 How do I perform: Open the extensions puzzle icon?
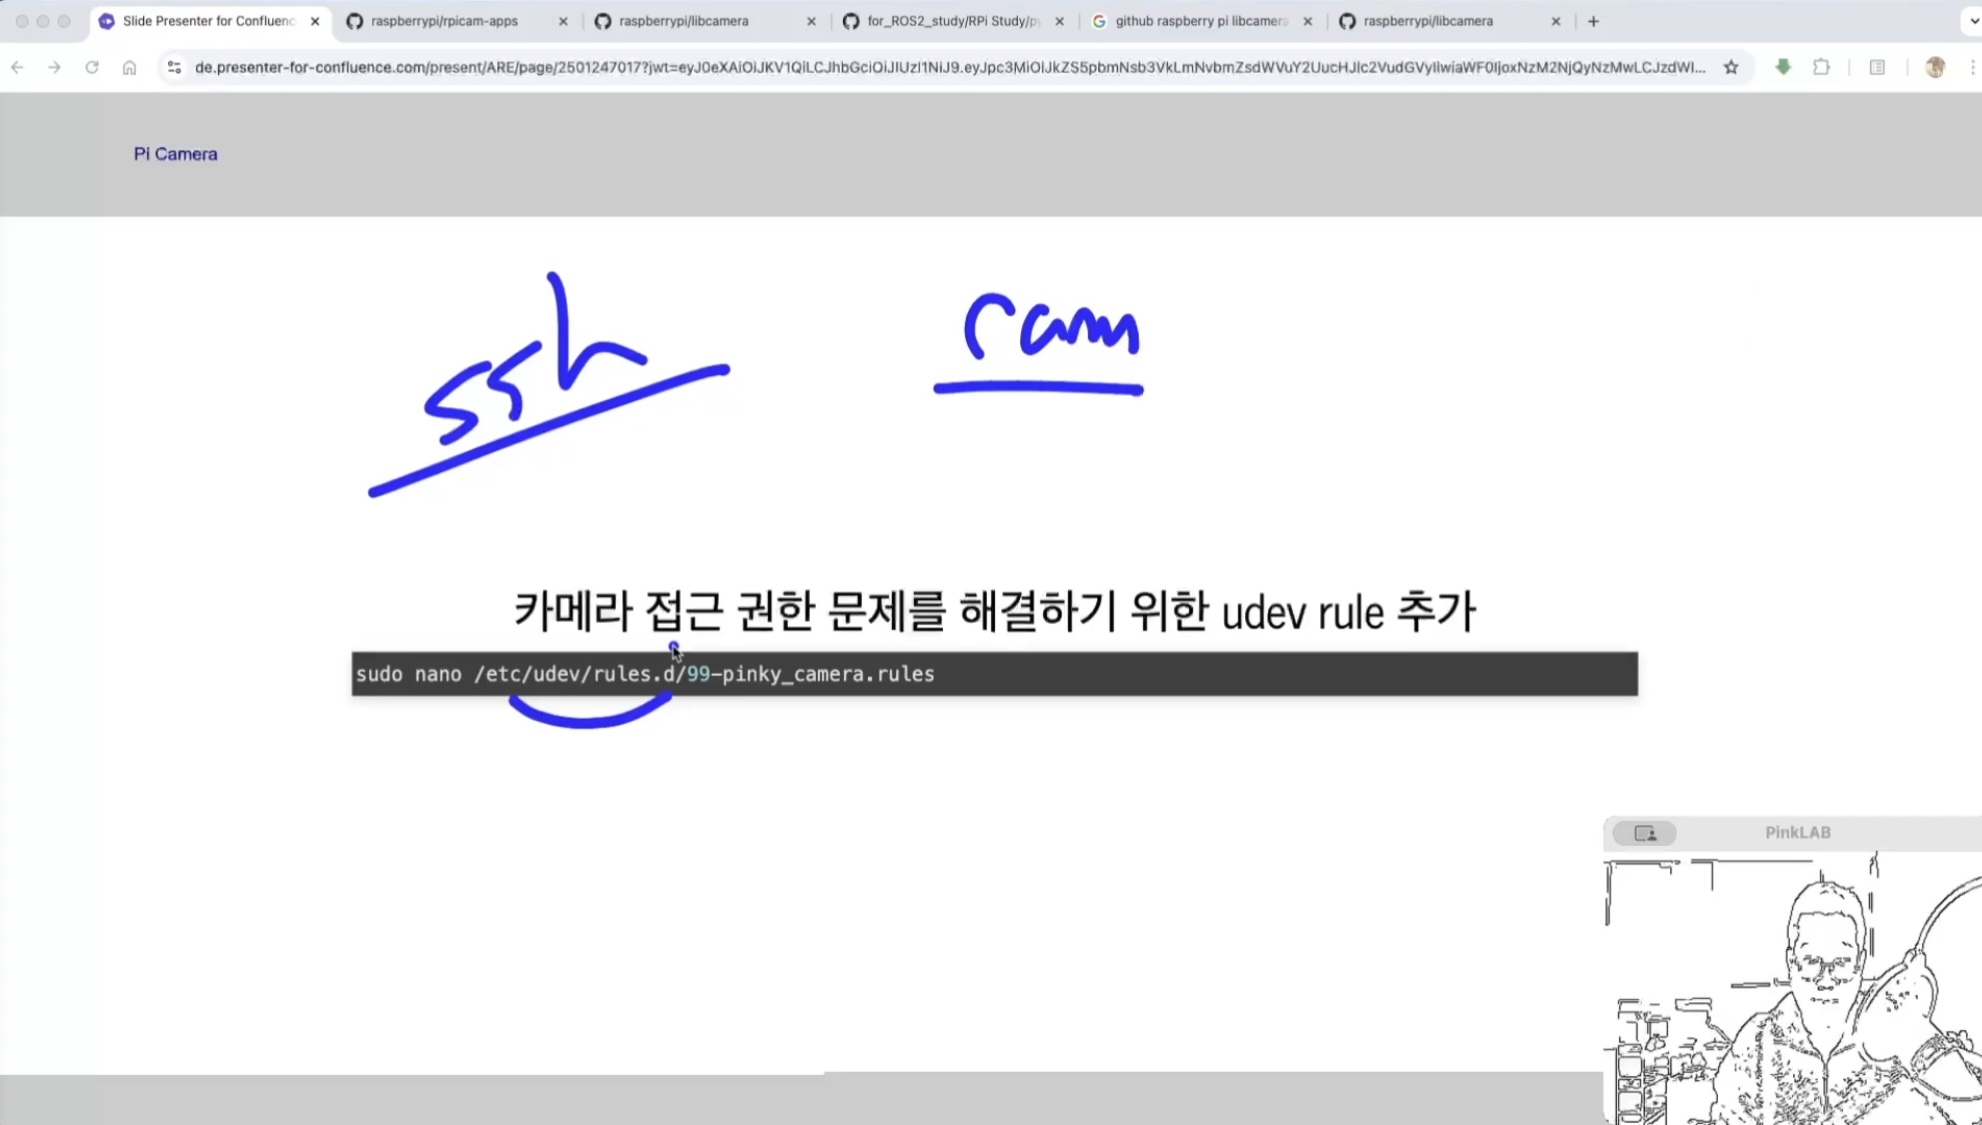[1821, 67]
